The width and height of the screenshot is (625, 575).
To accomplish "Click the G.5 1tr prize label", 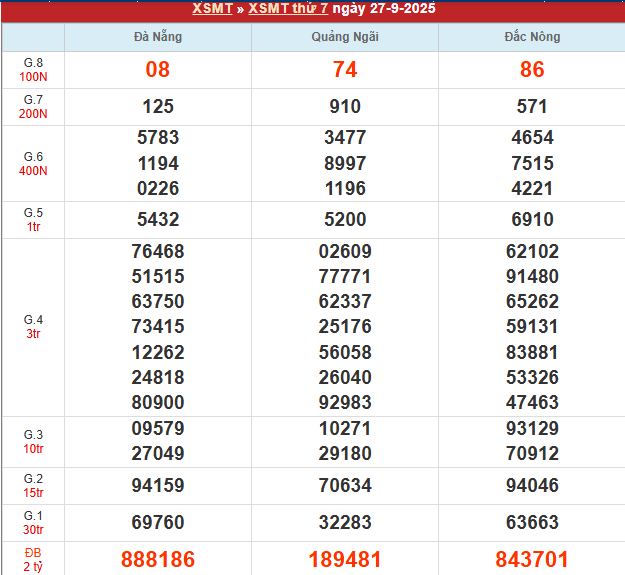I will pos(33,219).
